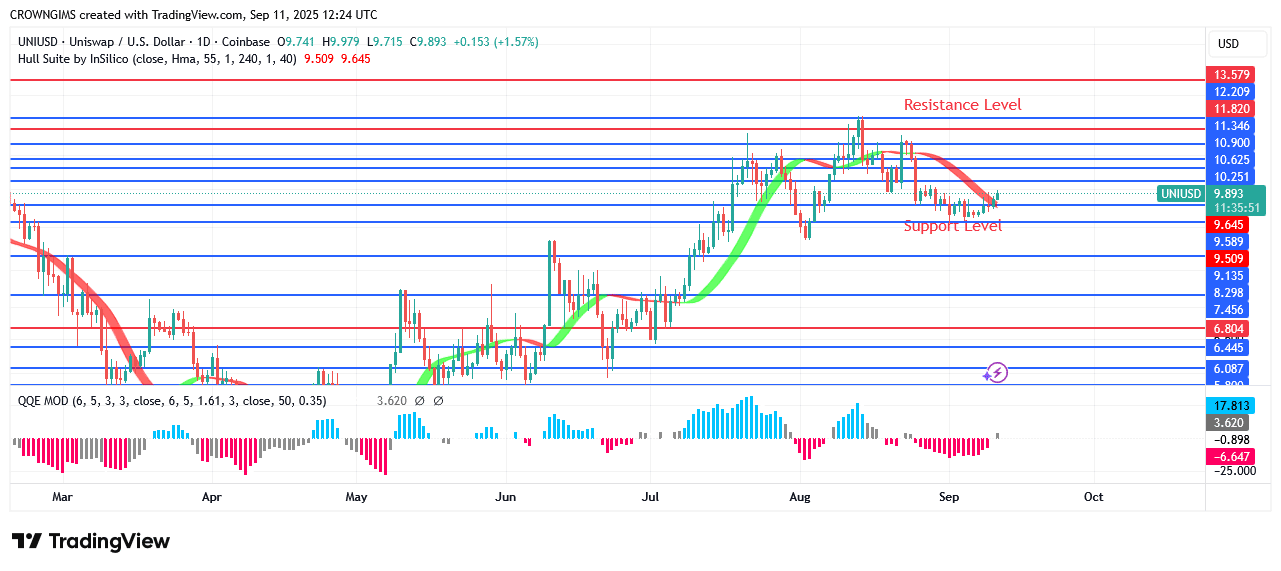Click the Resistance Level text label

click(x=963, y=105)
